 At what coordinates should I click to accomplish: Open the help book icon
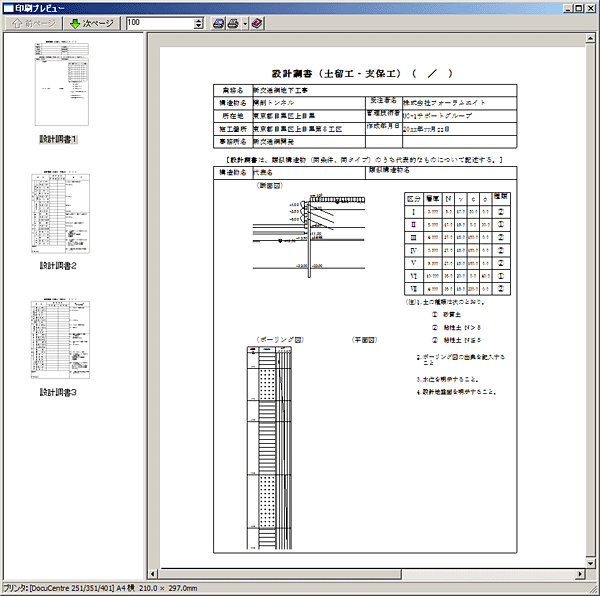(257, 23)
